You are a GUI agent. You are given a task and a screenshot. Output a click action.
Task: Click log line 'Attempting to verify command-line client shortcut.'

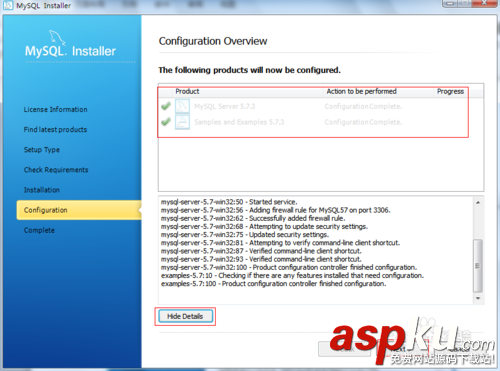(x=280, y=243)
